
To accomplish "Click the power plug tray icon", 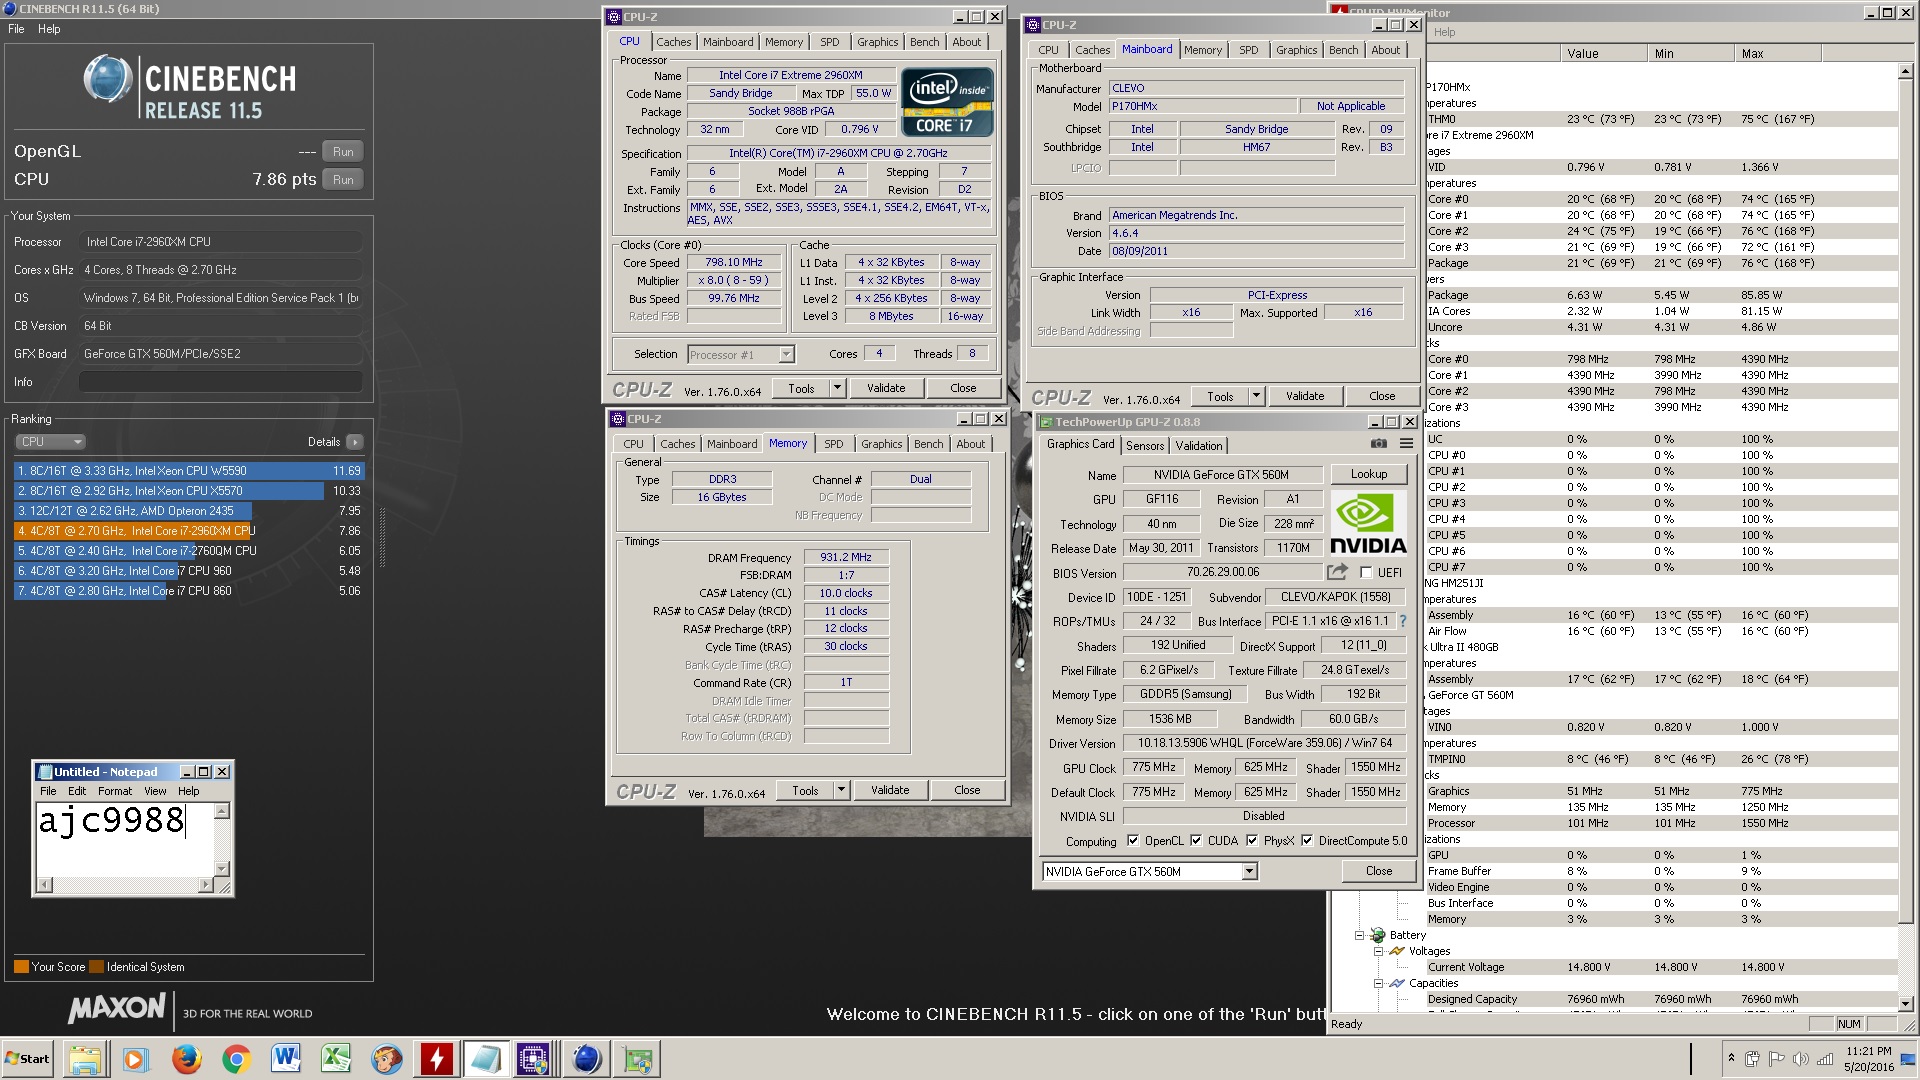I will (x=1753, y=1059).
